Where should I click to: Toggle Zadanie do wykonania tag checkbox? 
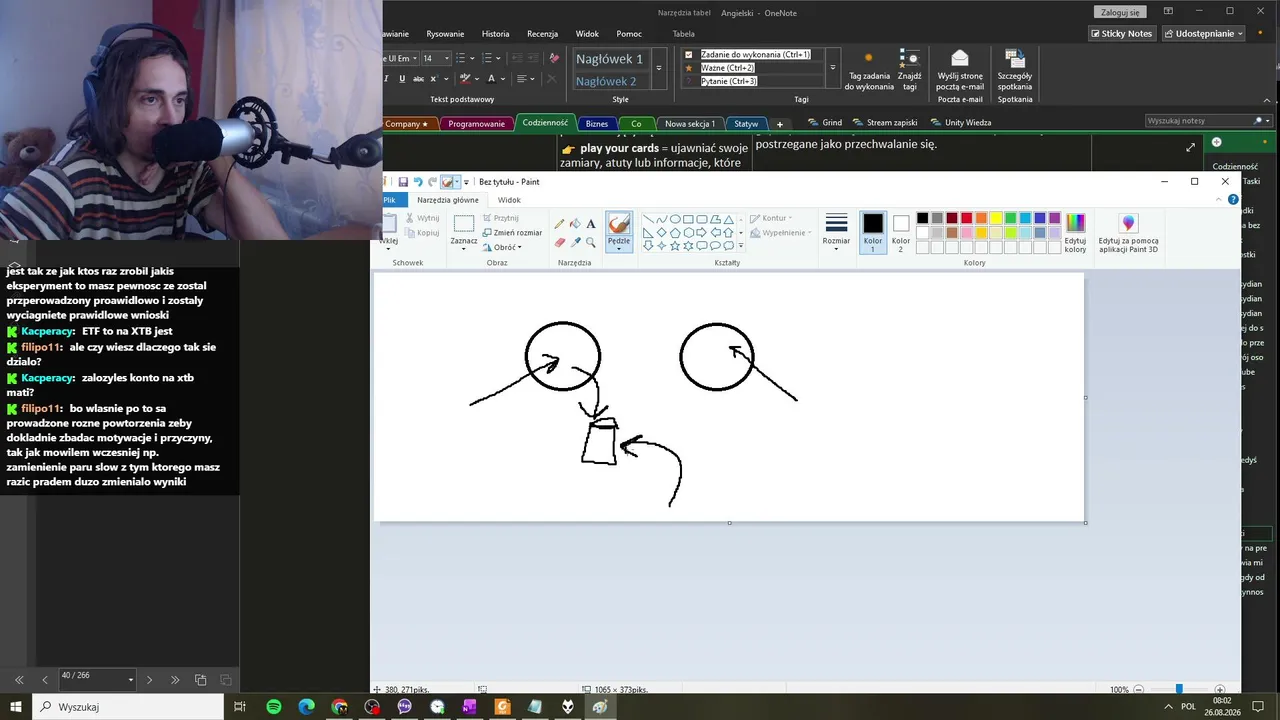688,55
